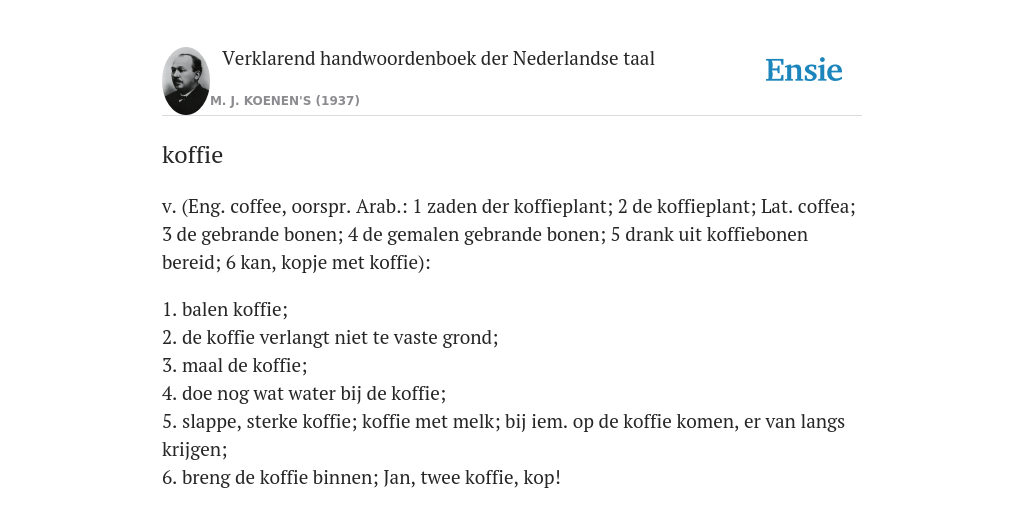The image size is (1024, 512).
Task: Click the M. J. KOENEN'S (1937) author label
Action: (x=285, y=101)
